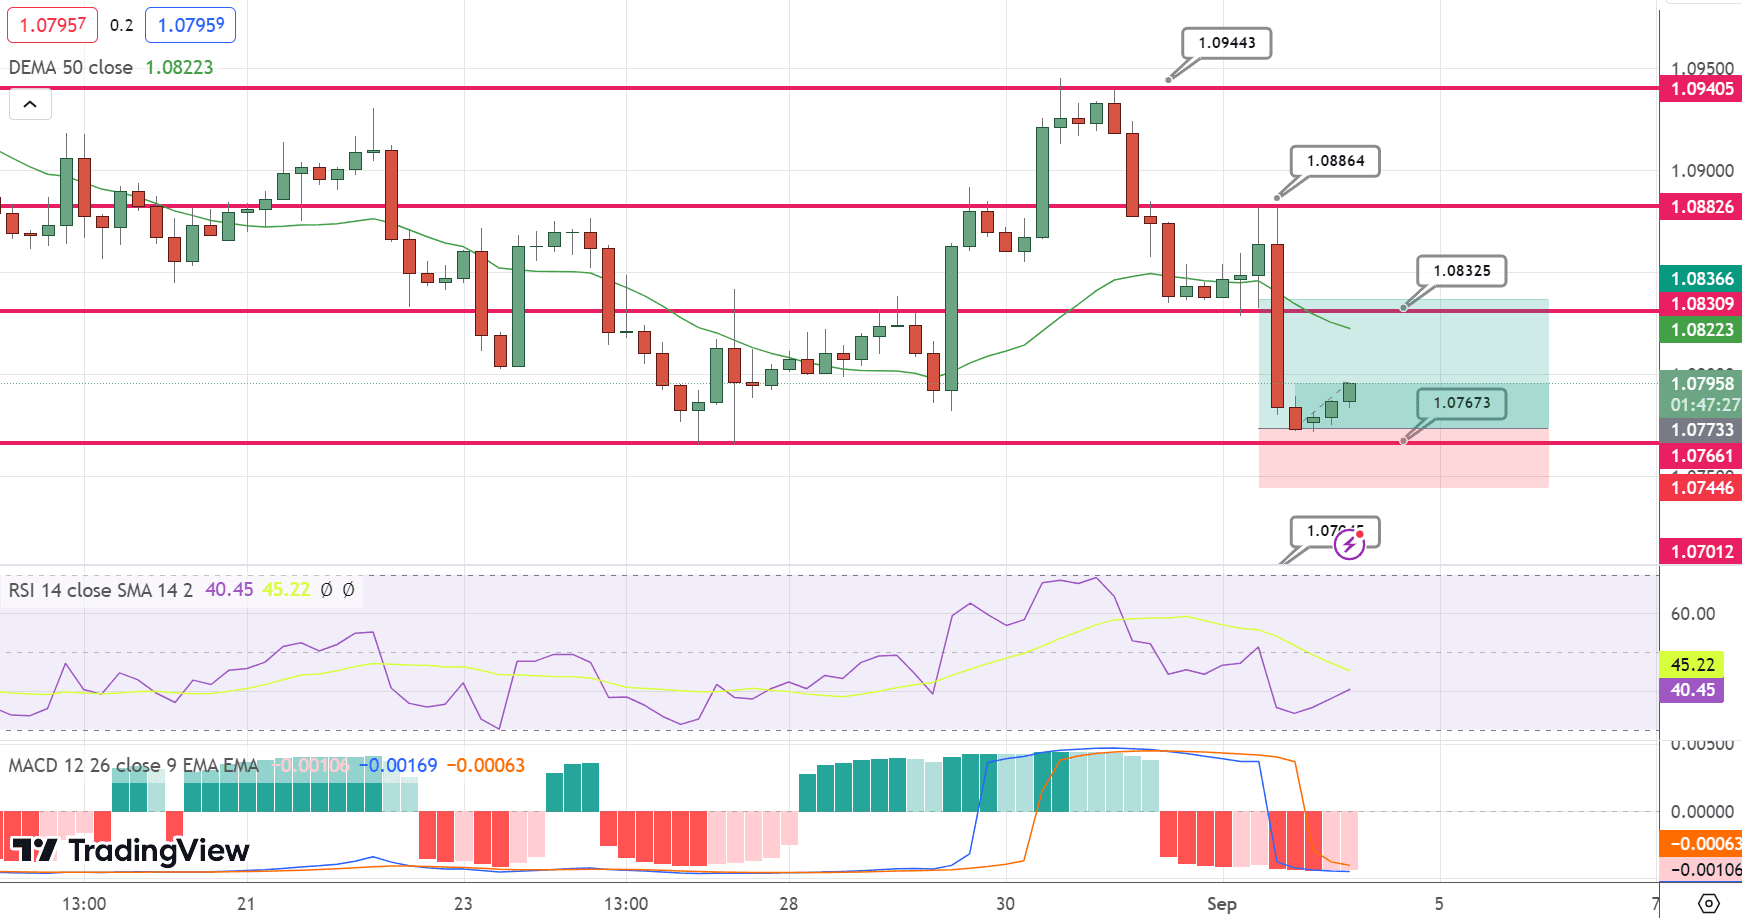1742x918 pixels.
Task: Click the 21 date label on time axis
Action: coord(246,904)
